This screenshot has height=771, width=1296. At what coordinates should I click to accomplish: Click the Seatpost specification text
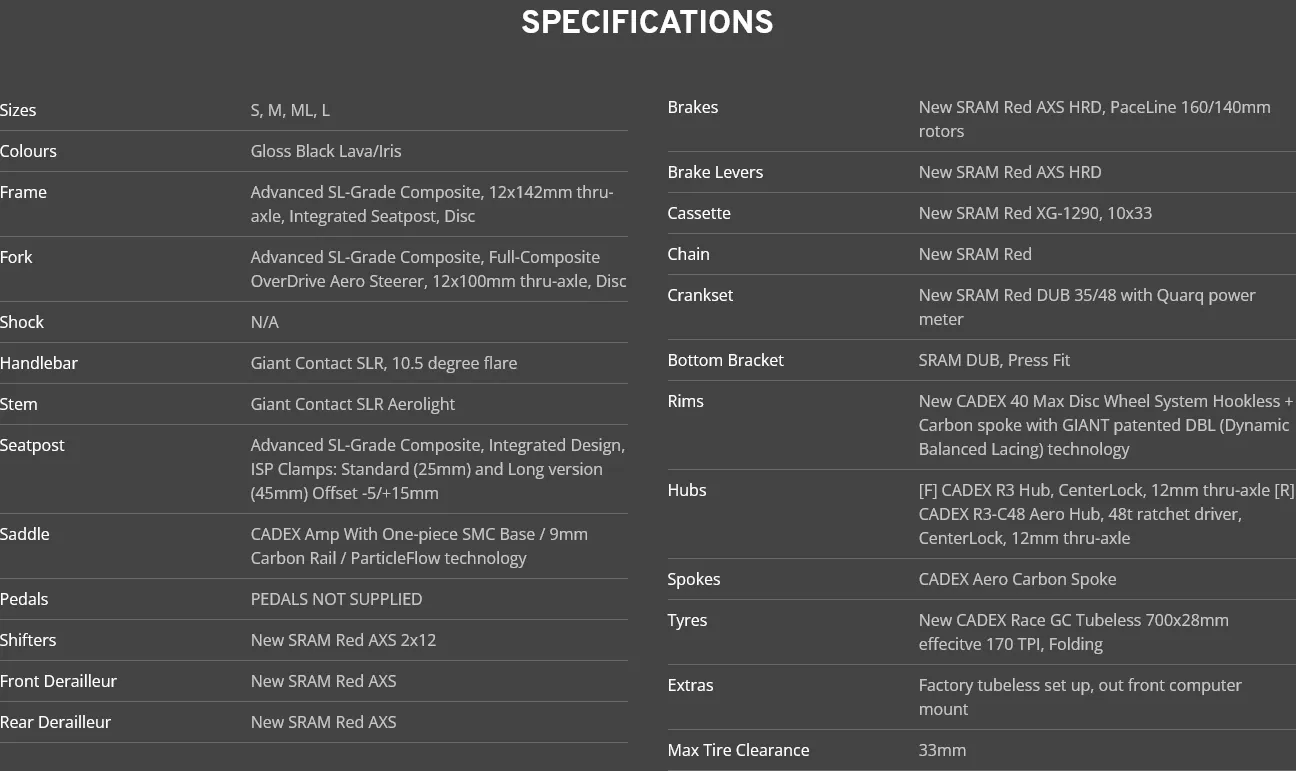coord(438,469)
